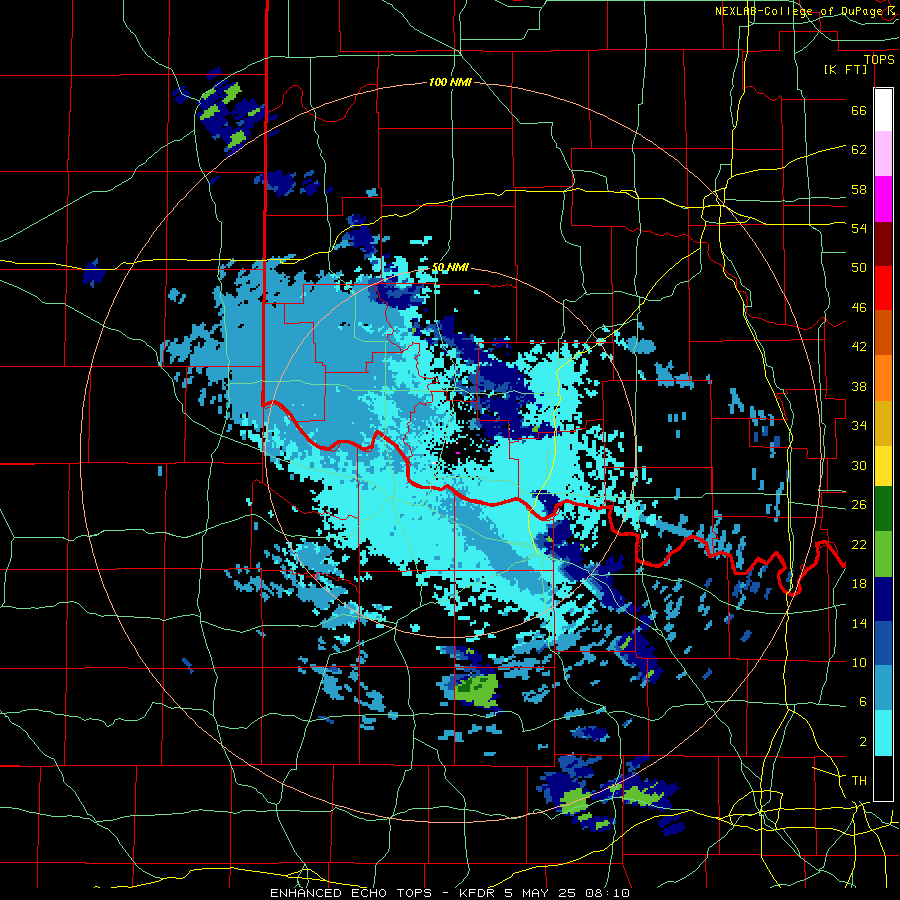This screenshot has height=900, width=900.
Task: Select the light pink legend color band
Action: (x=883, y=154)
